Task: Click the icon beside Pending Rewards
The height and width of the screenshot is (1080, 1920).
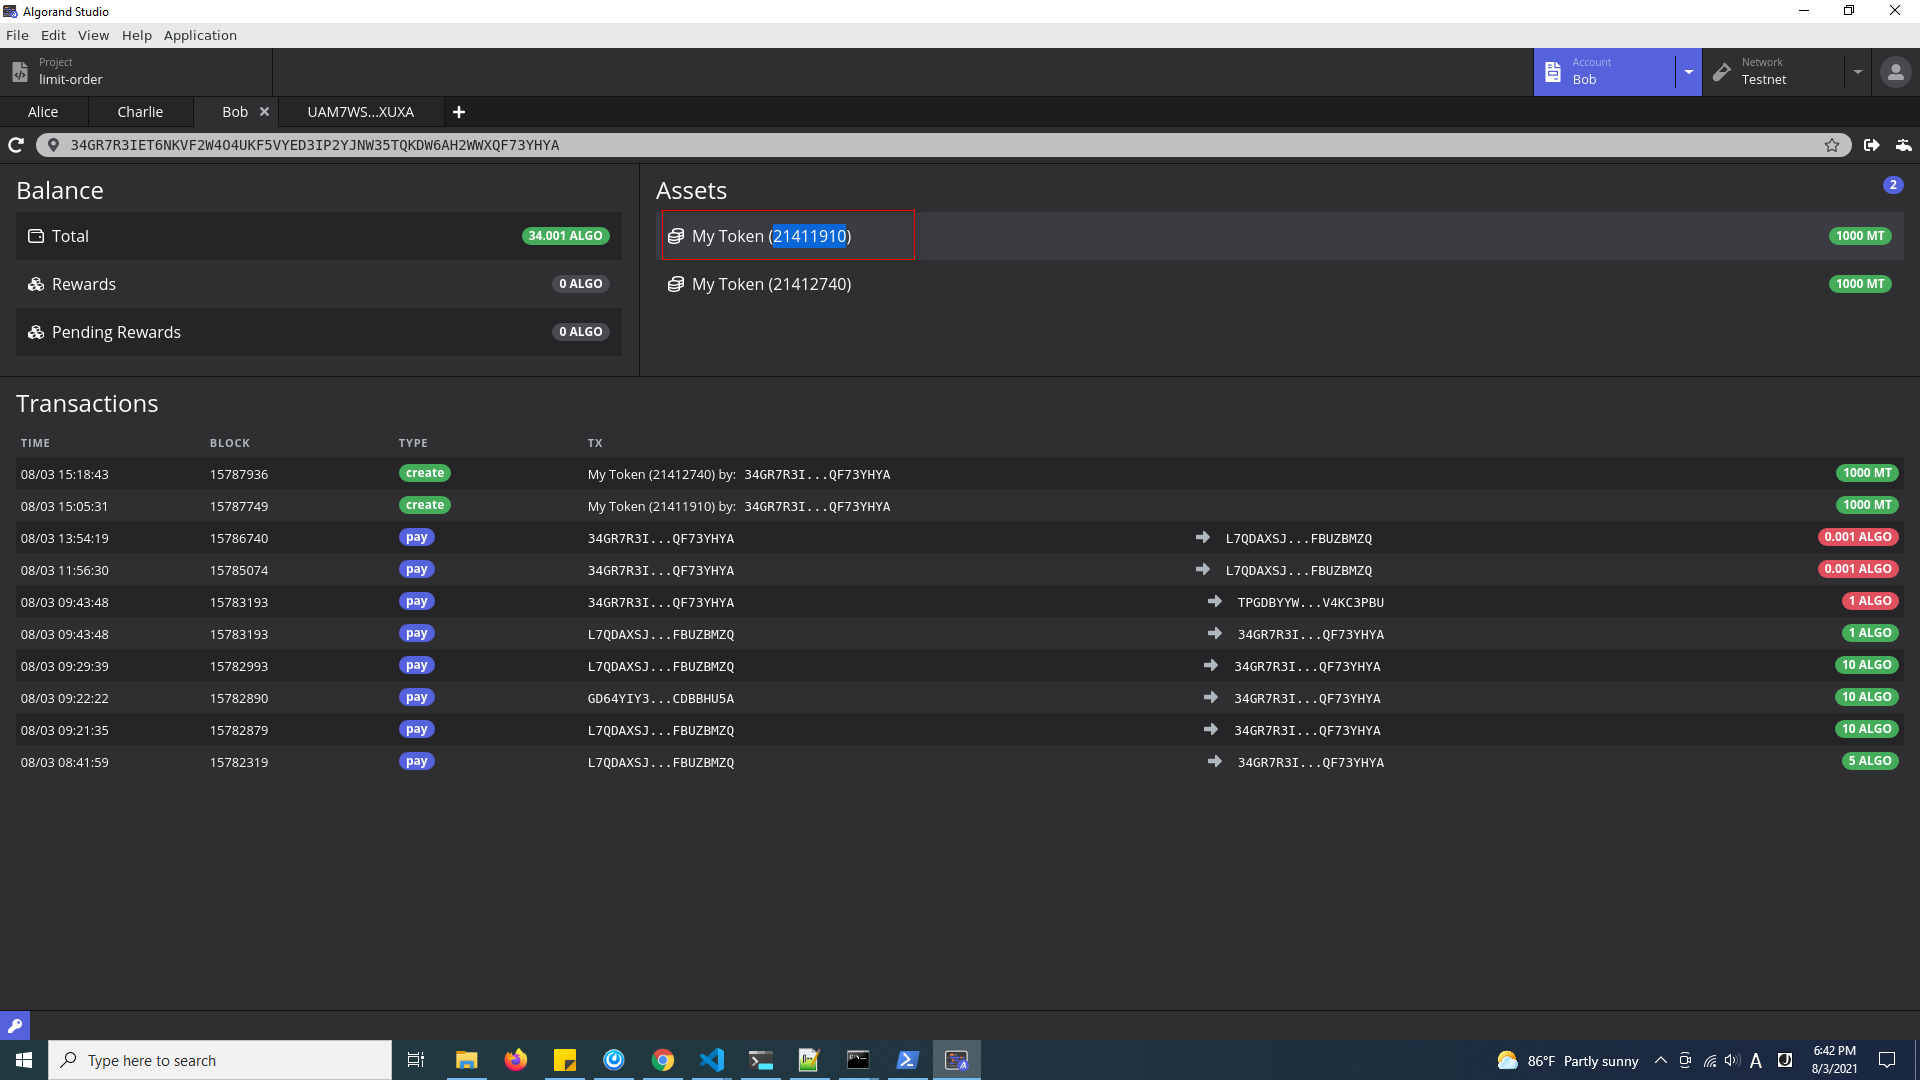Action: pyautogui.click(x=36, y=332)
